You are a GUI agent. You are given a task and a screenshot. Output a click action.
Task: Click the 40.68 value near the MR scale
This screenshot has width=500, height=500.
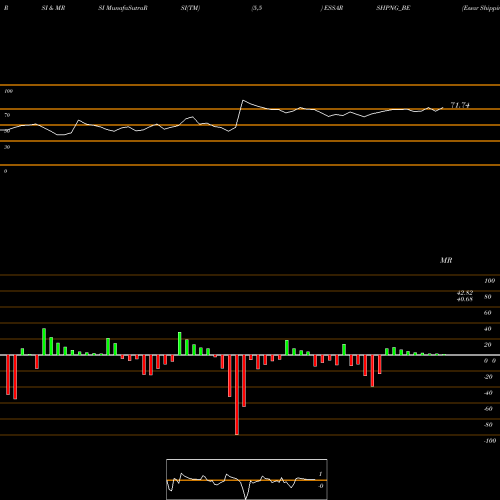pyautogui.click(x=465, y=299)
